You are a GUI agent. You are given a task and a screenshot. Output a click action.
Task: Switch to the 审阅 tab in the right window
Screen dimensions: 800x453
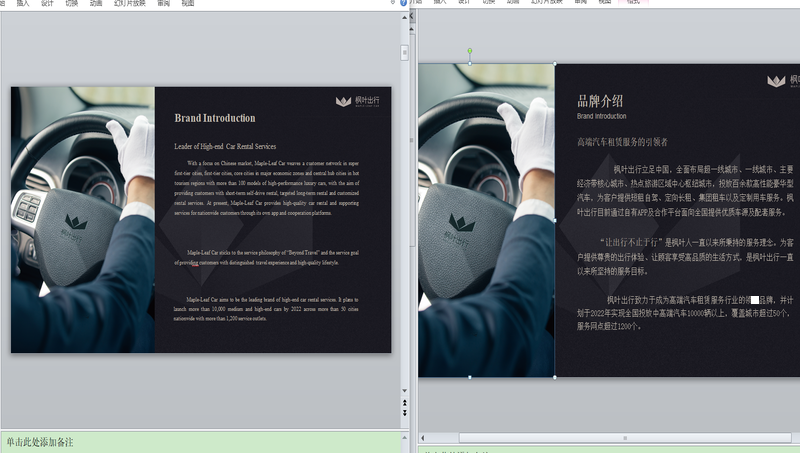[x=581, y=3]
